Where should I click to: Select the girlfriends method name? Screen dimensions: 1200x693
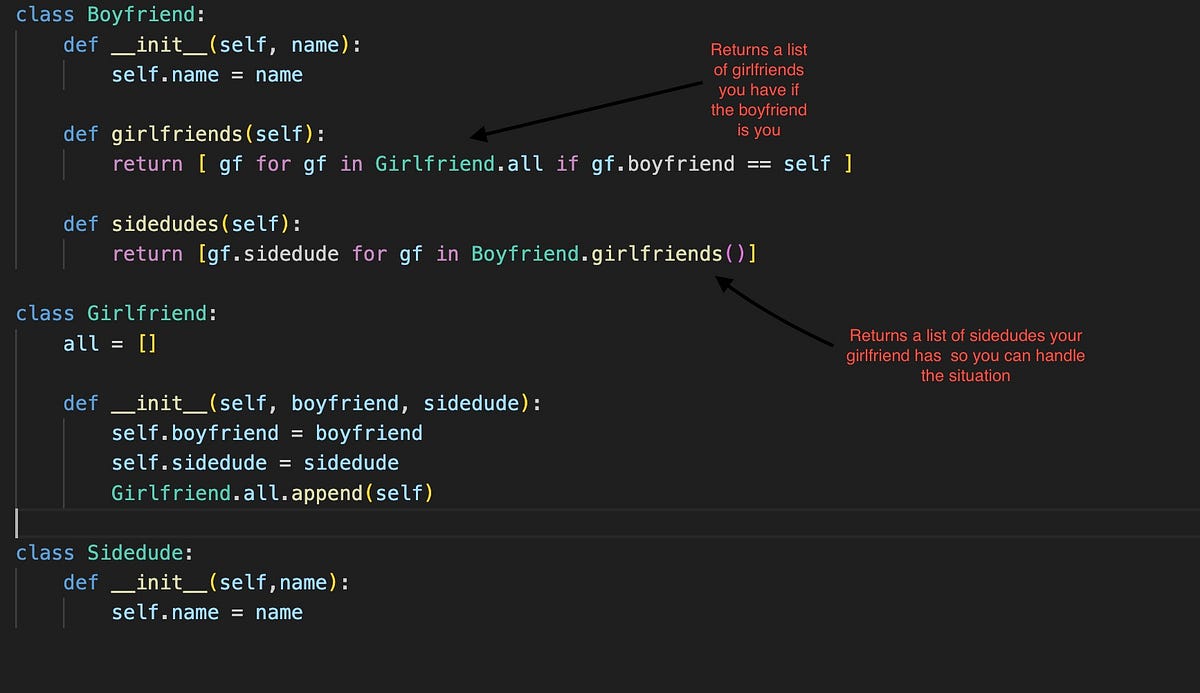[x=177, y=133]
